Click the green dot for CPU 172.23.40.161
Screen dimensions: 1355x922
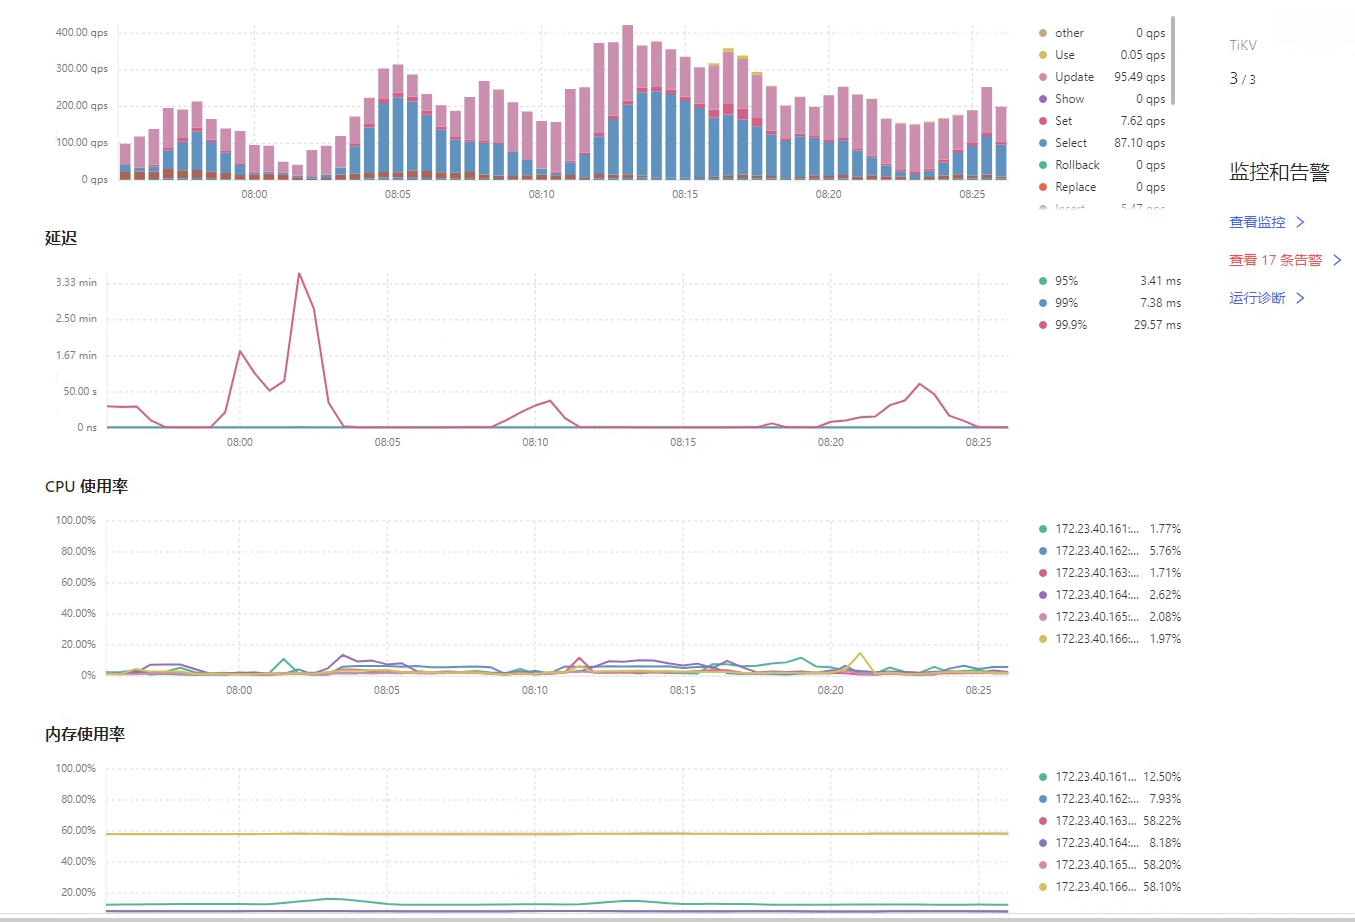click(x=1043, y=529)
